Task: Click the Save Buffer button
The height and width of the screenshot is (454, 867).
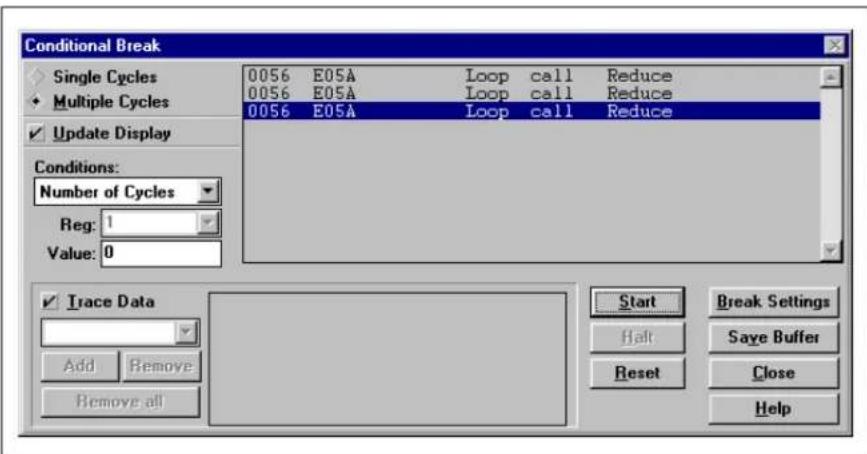Action: click(x=773, y=337)
